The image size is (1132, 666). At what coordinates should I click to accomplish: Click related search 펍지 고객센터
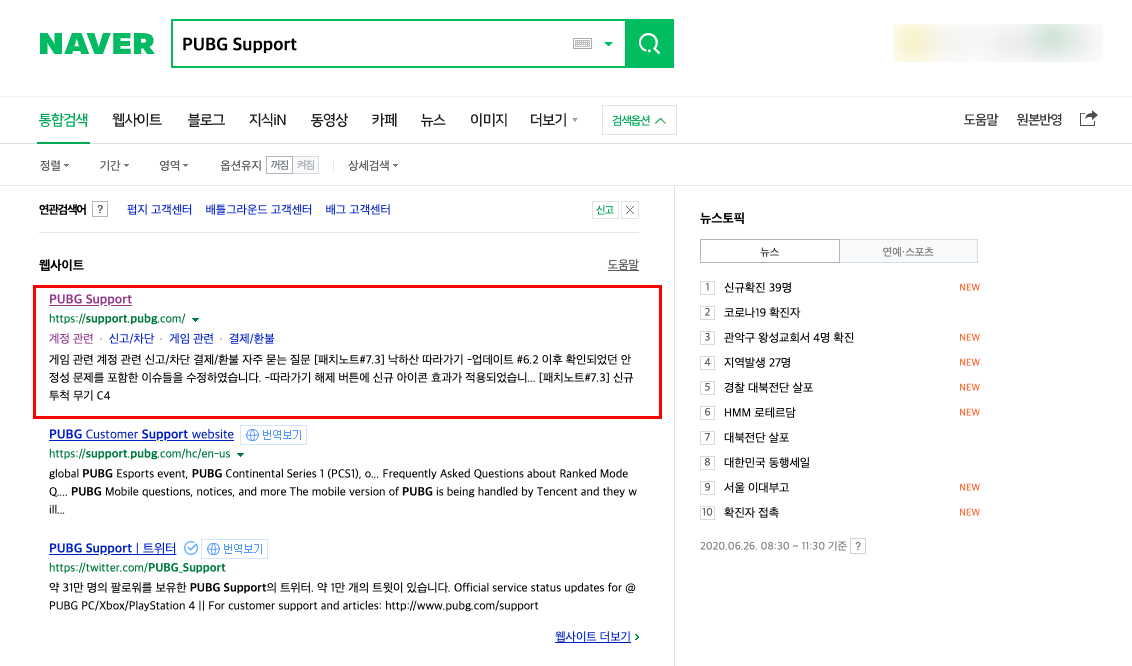point(160,209)
